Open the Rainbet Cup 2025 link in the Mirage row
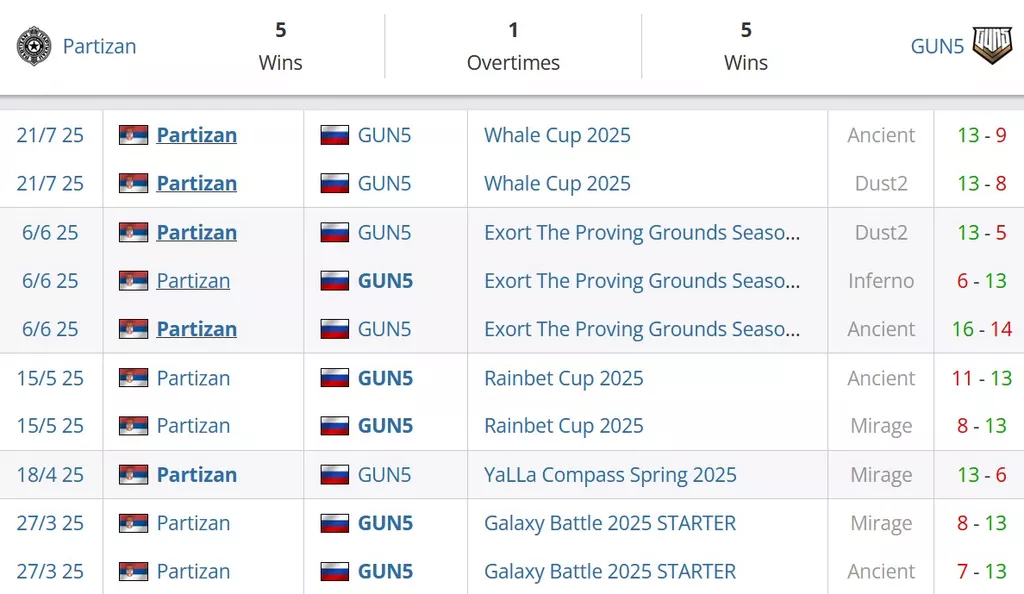 [564, 426]
